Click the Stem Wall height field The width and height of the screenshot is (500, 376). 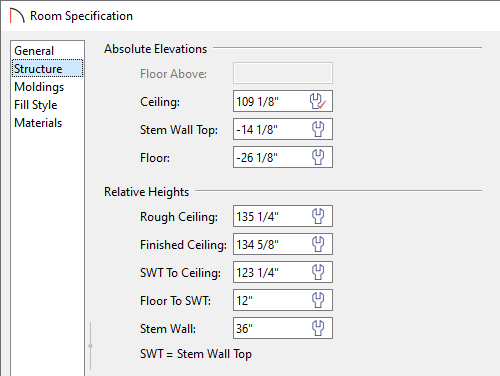(x=283, y=328)
